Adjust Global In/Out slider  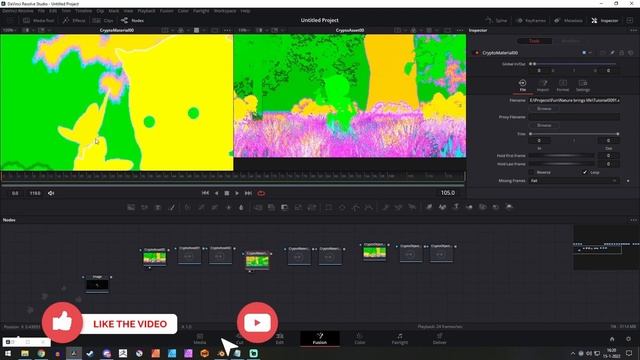tap(573, 64)
